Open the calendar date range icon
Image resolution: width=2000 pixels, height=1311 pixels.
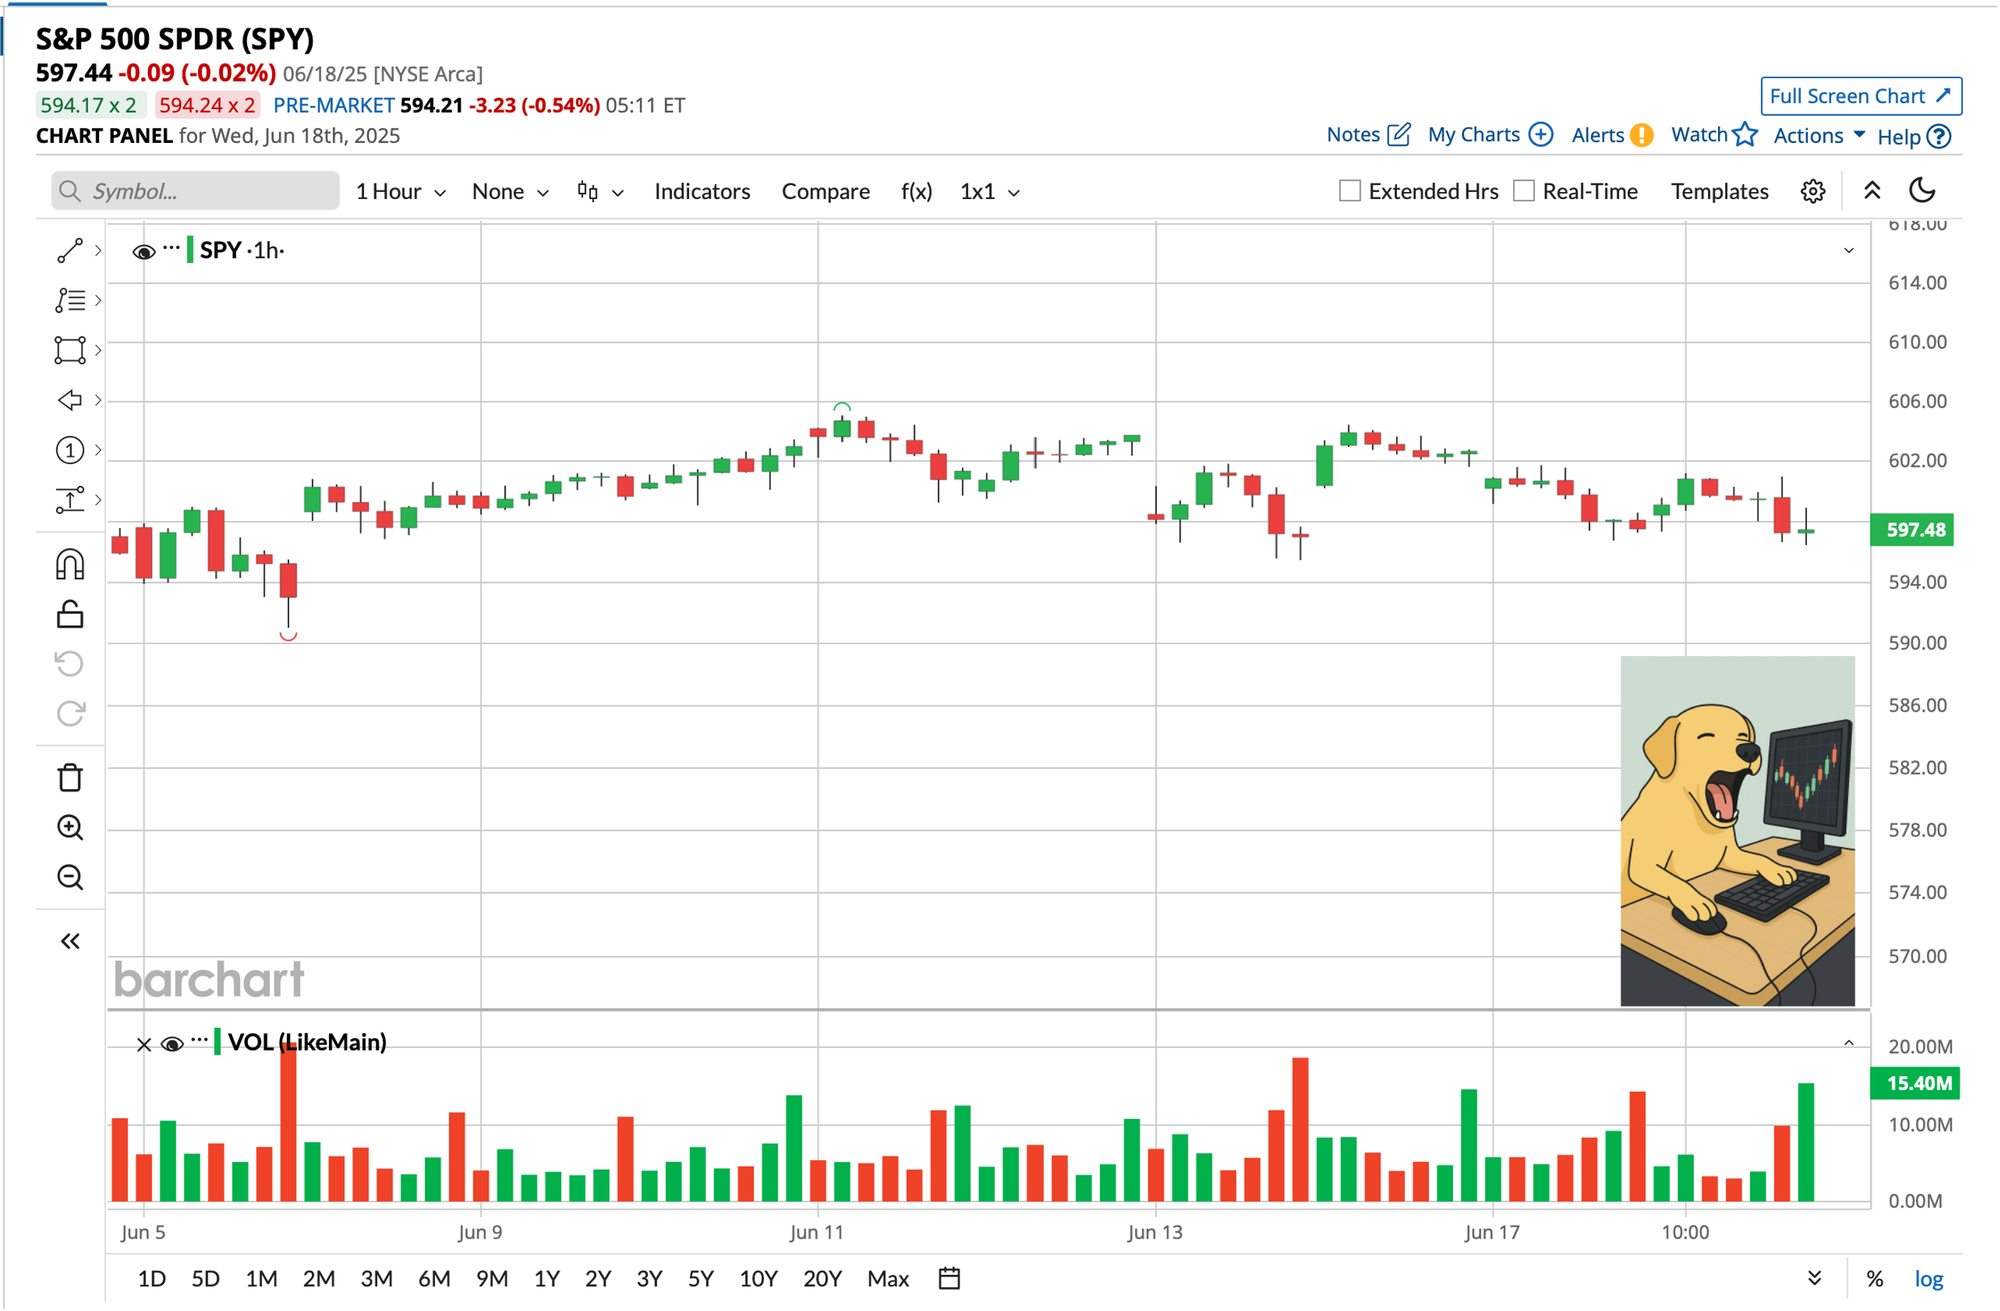point(949,1278)
